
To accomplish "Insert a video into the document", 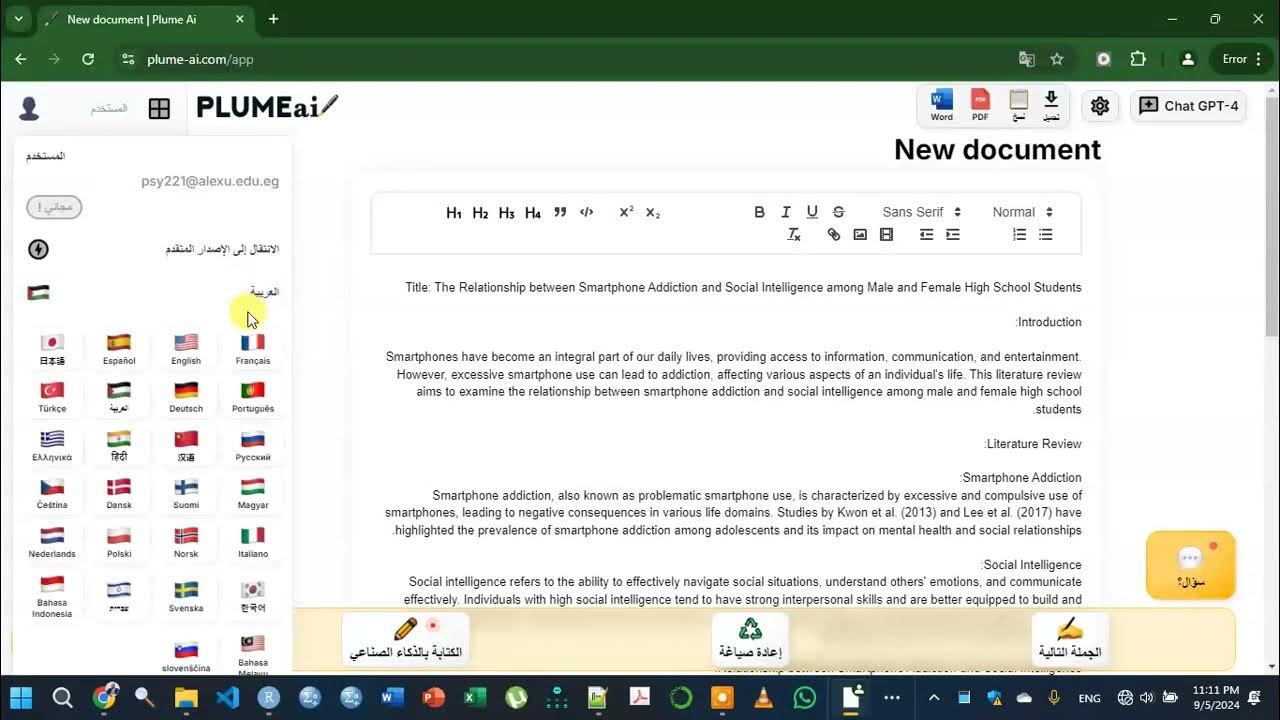I will click(x=886, y=235).
